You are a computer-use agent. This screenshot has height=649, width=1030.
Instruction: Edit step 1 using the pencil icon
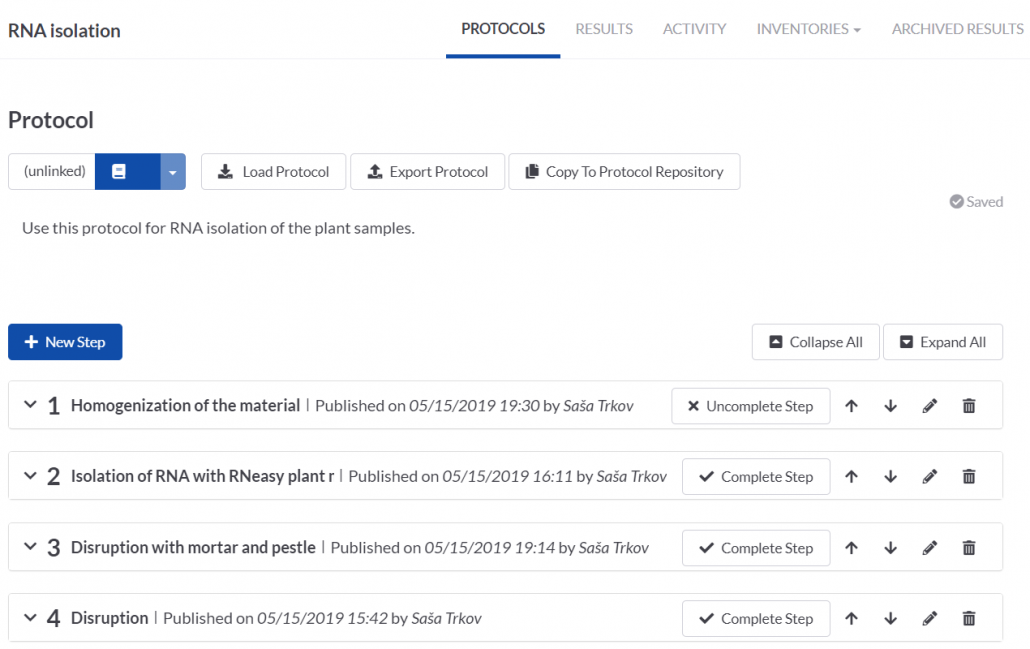tap(929, 405)
